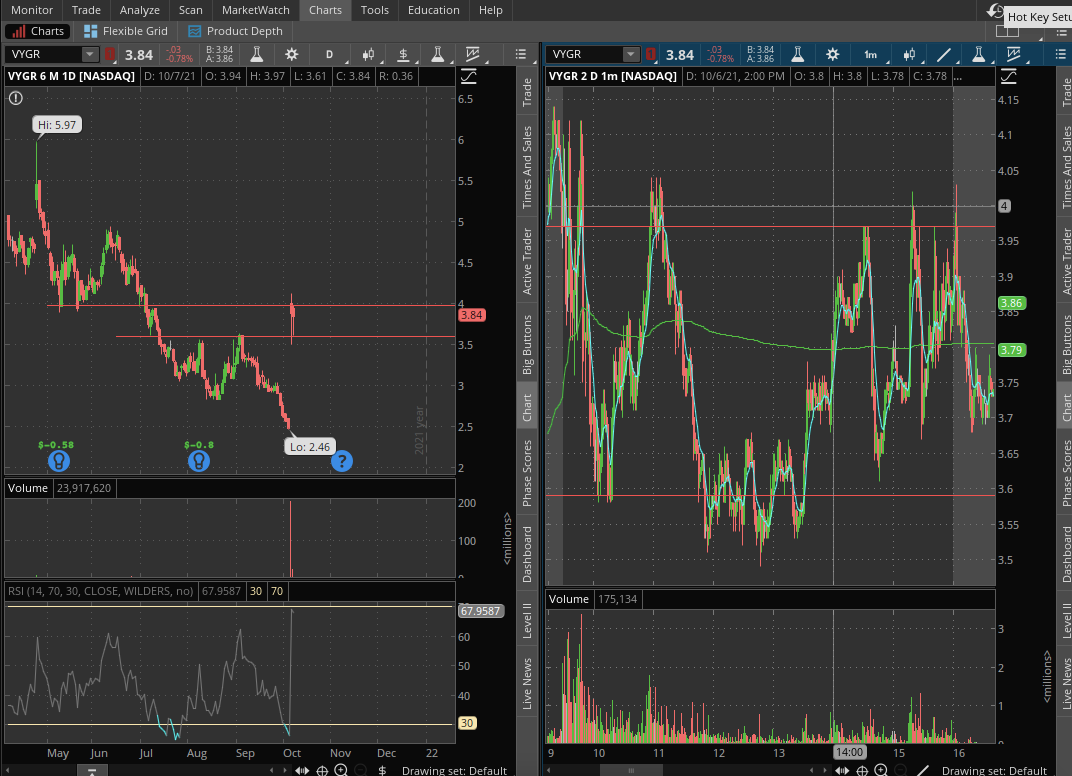Screen dimensions: 1072x776
Task: Toggle right chart price-axis scale icon
Action: [x=1009, y=77]
